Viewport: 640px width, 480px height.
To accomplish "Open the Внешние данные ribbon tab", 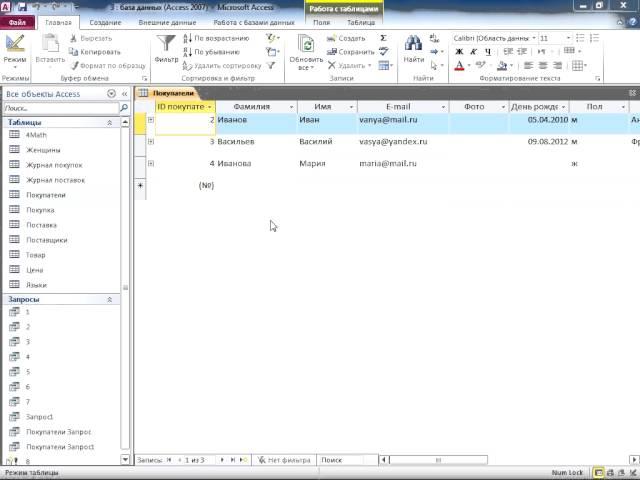I will [x=166, y=21].
